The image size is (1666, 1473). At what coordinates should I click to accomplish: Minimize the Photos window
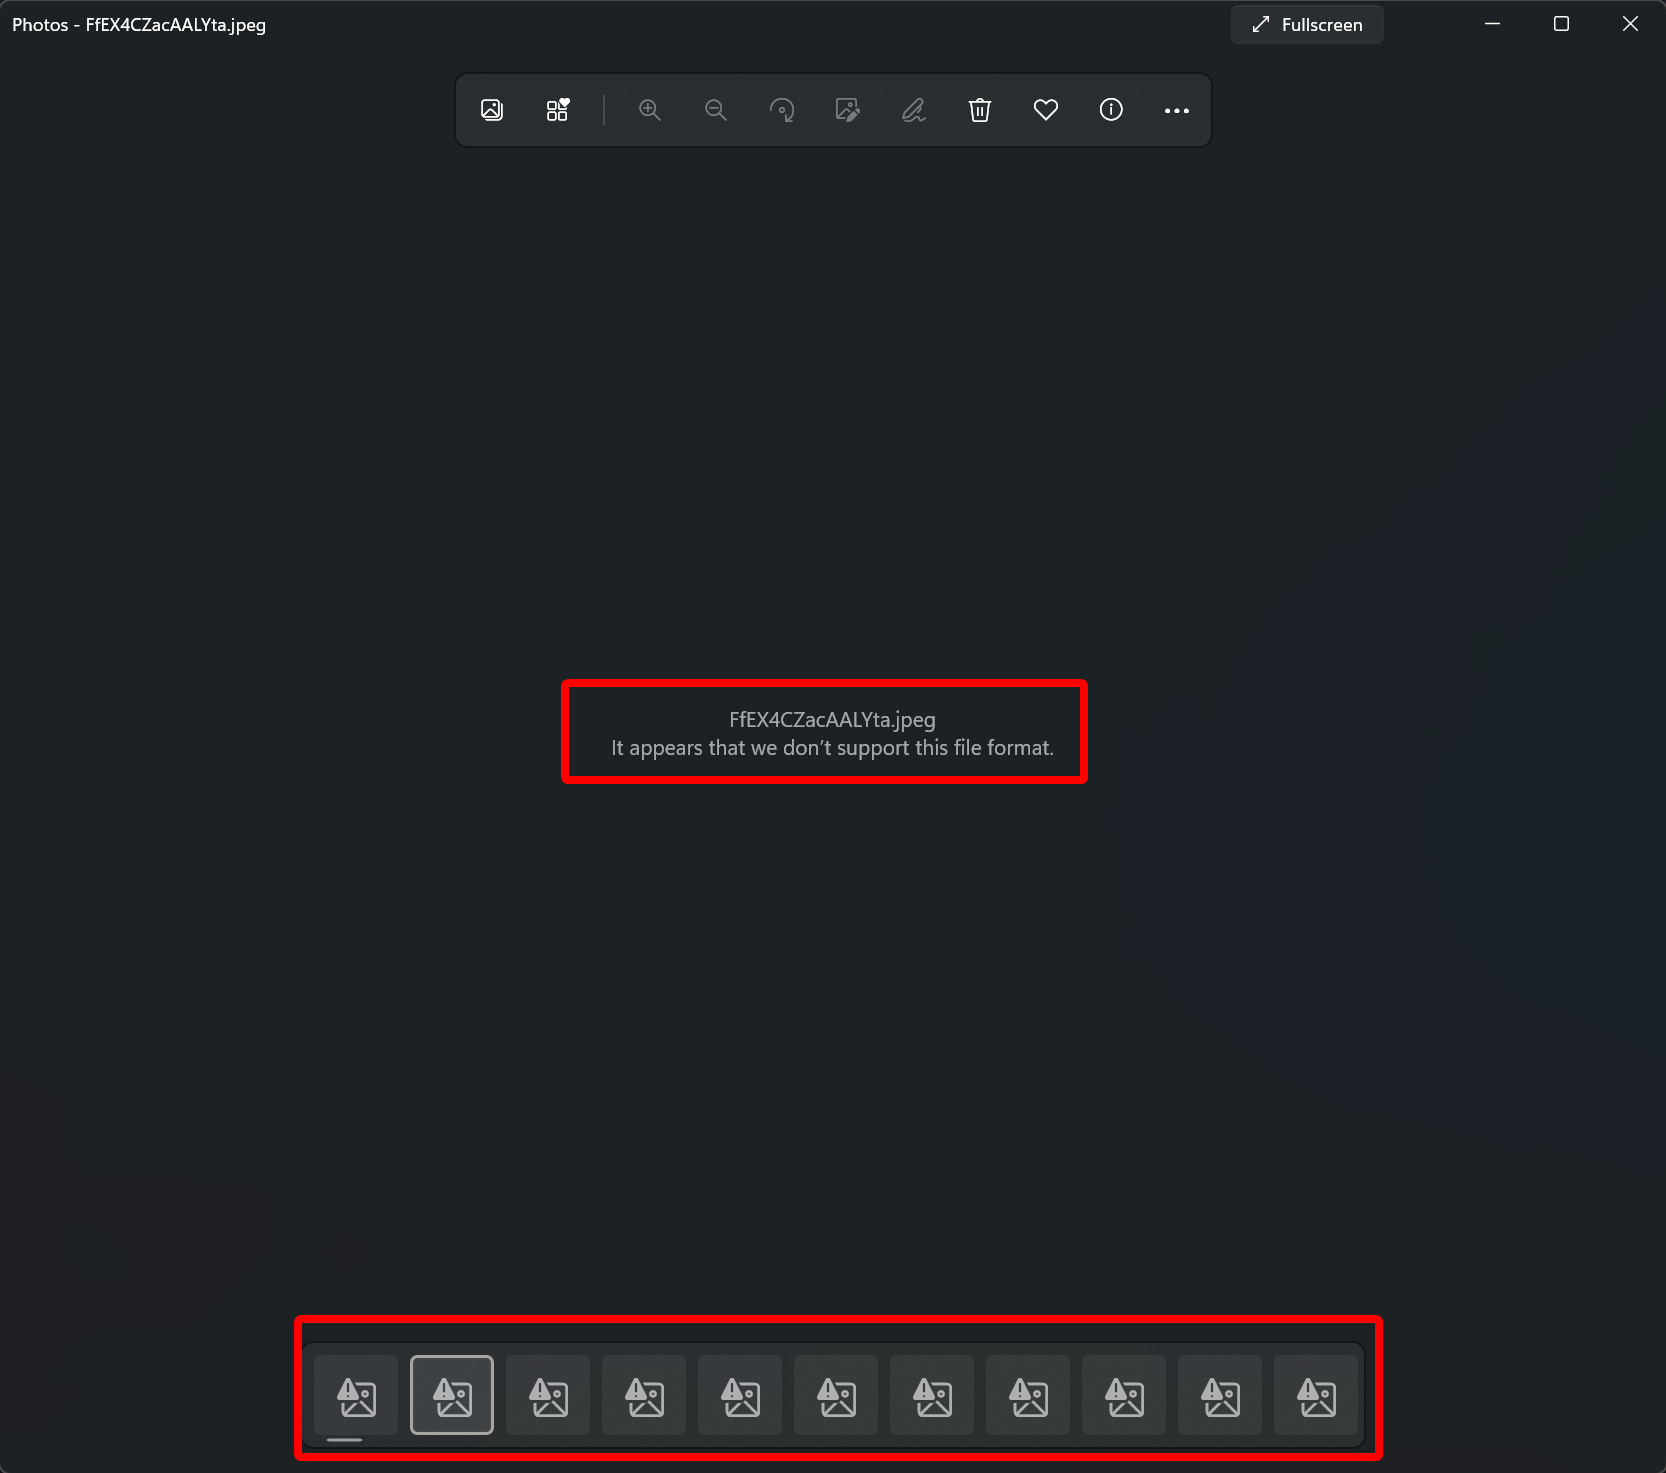click(x=1491, y=24)
